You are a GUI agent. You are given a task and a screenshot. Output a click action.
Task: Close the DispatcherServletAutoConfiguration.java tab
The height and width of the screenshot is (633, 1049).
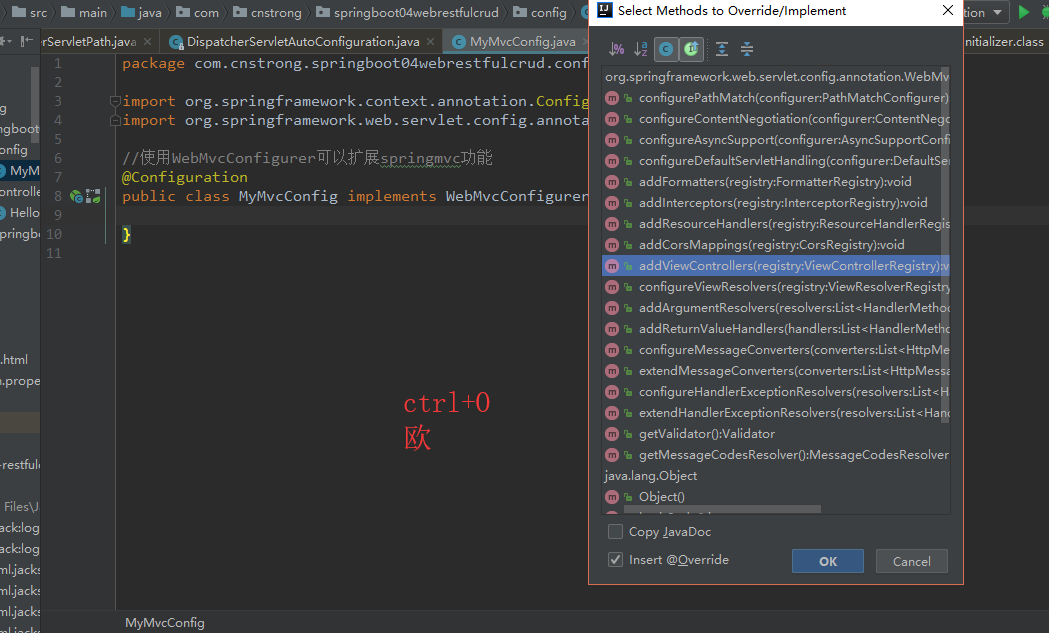[430, 41]
